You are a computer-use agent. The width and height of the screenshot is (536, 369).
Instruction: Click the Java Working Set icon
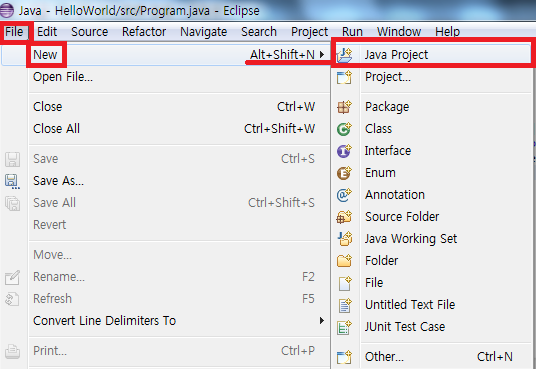tap(345, 239)
